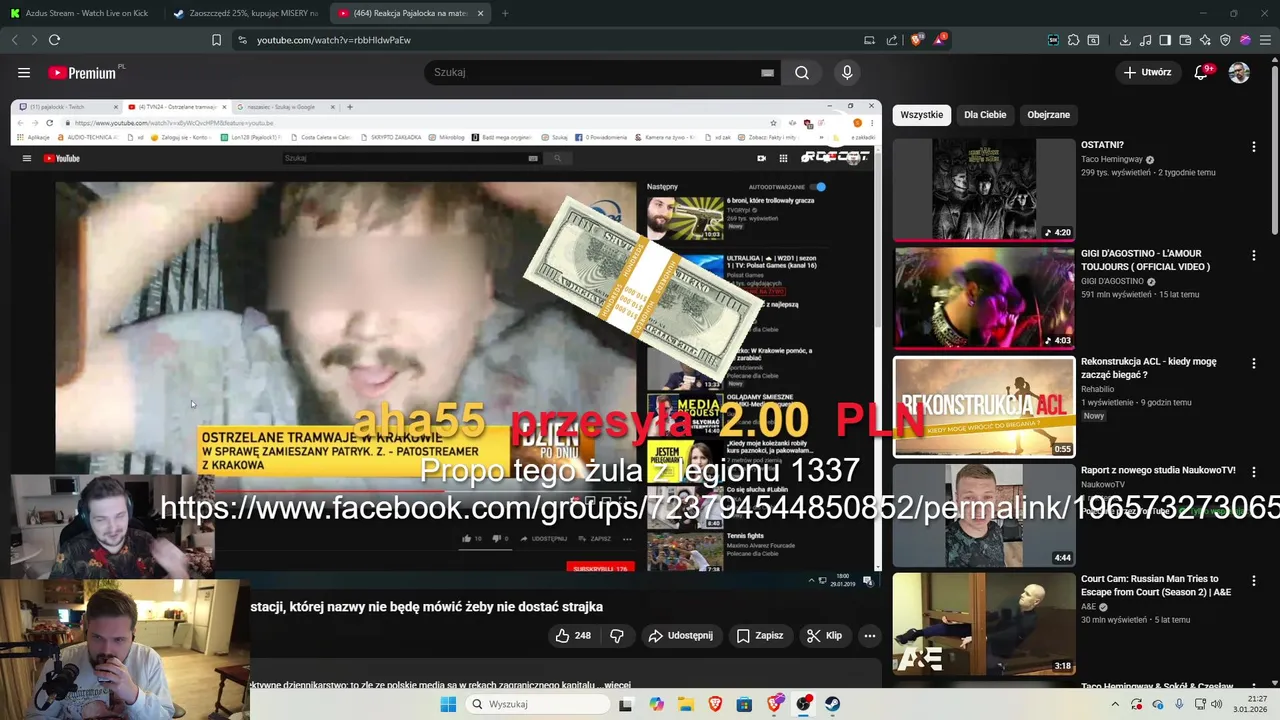Select the Obejrzane filter chip

[x=1048, y=115]
